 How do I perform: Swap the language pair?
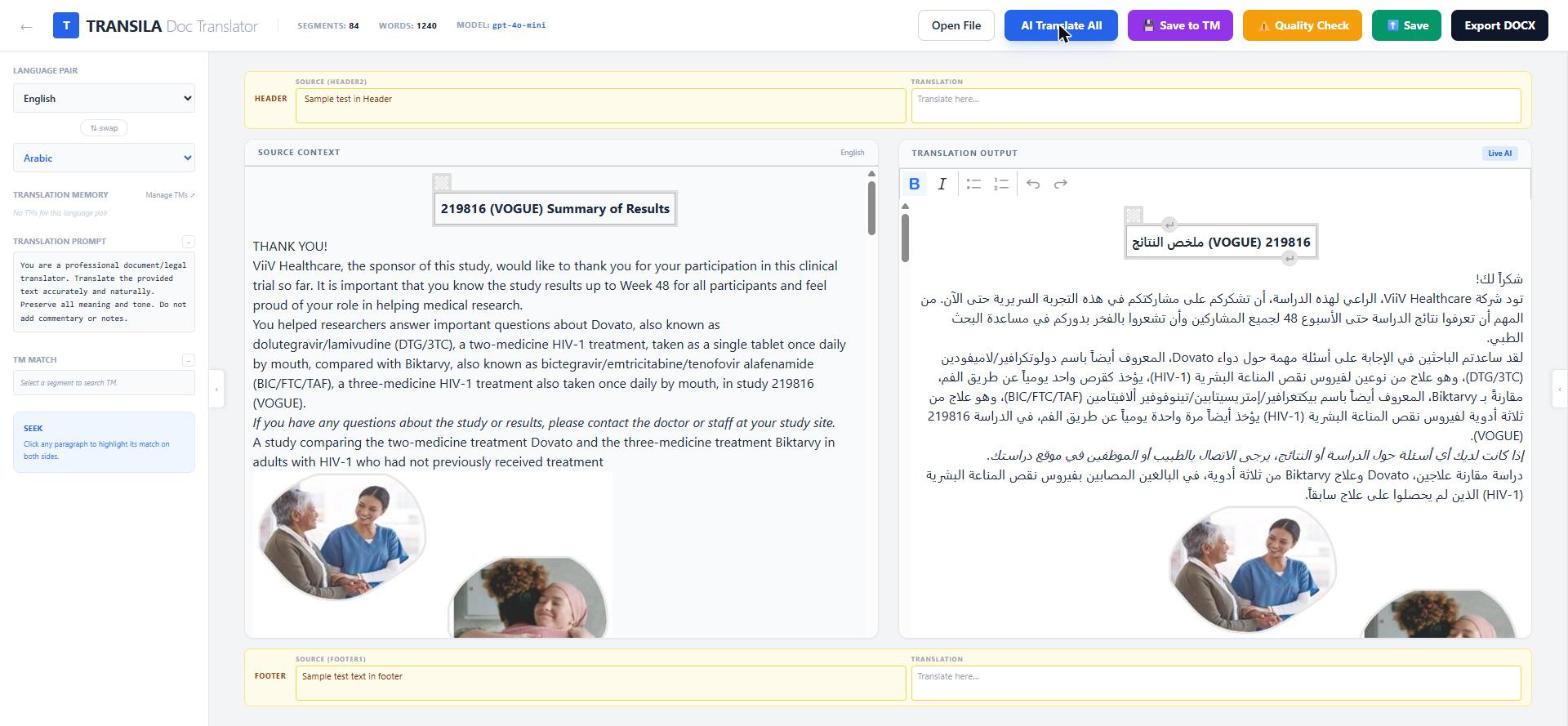104,128
